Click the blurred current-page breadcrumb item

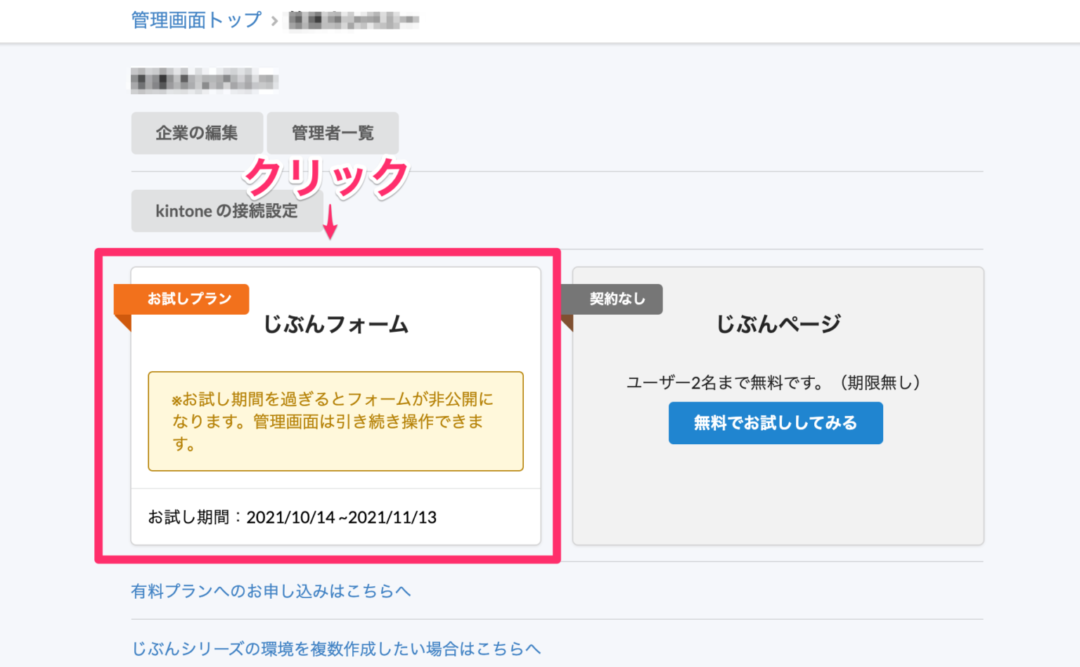coord(352,20)
